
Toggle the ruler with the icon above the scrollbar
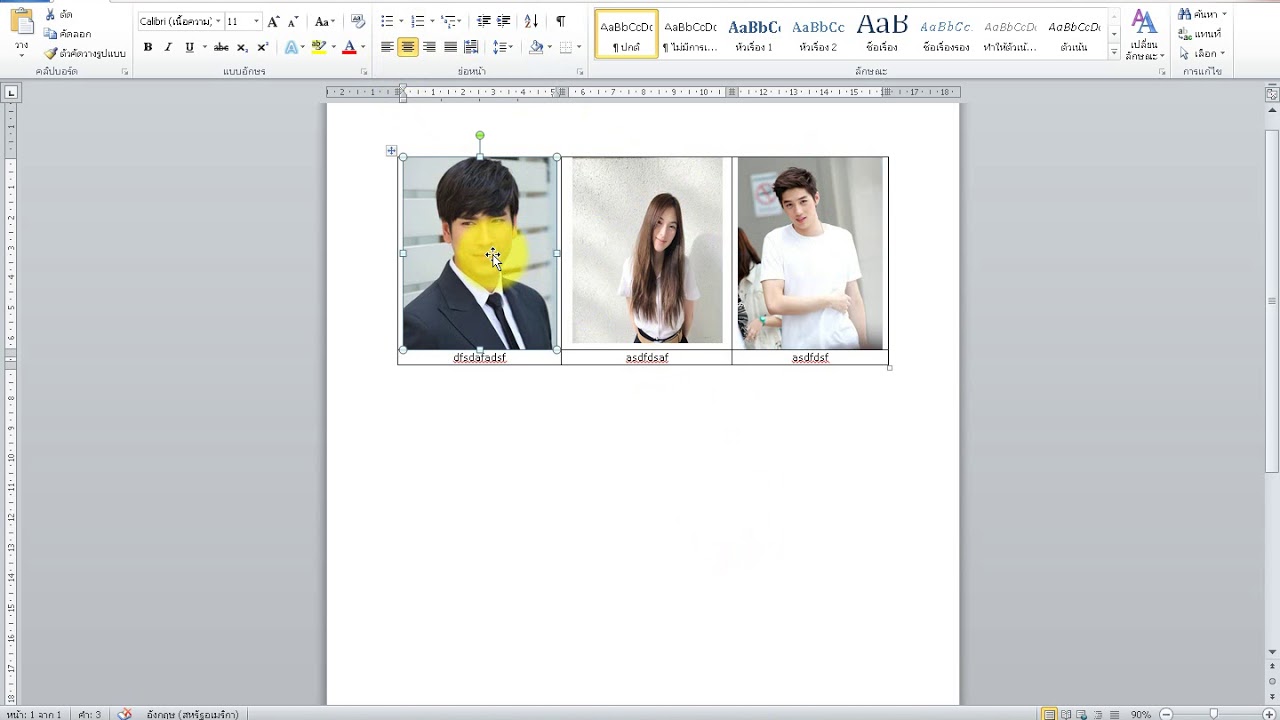[1272, 94]
